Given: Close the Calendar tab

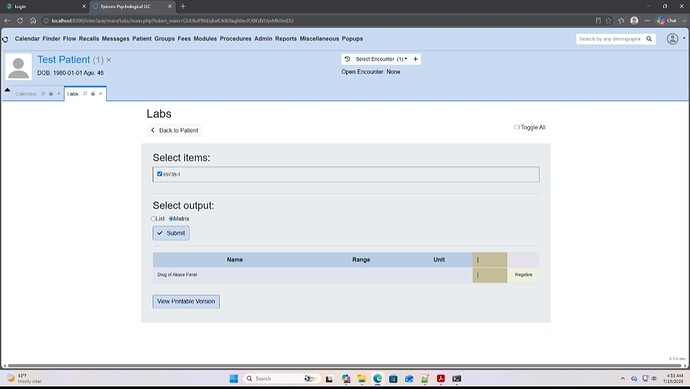Looking at the screenshot, I should point(59,94).
